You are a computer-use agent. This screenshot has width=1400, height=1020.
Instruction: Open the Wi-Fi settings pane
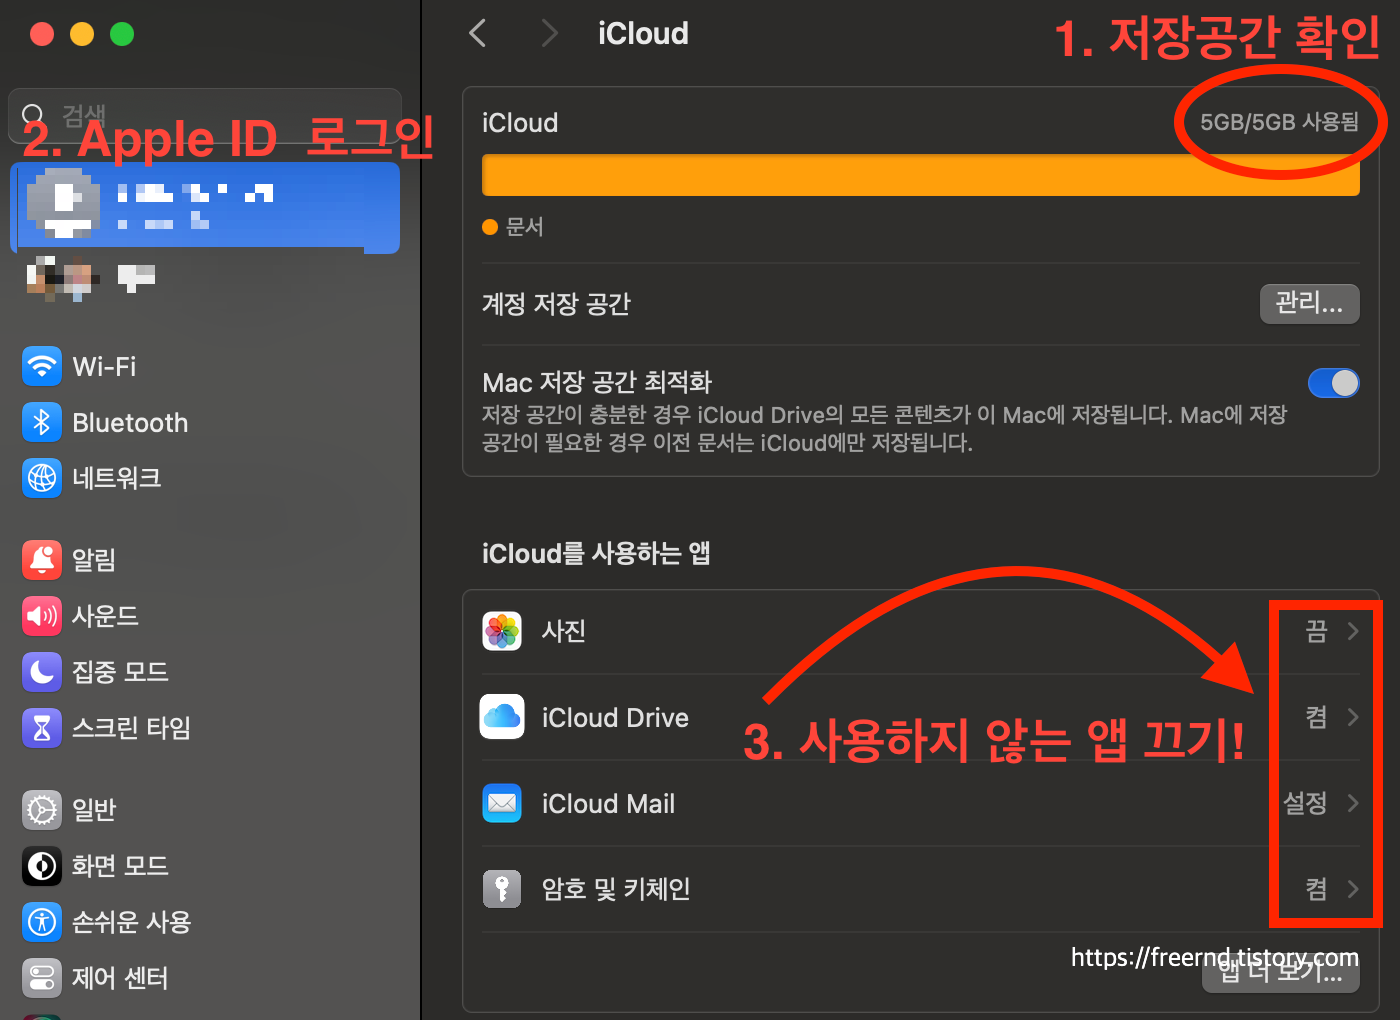pos(205,366)
